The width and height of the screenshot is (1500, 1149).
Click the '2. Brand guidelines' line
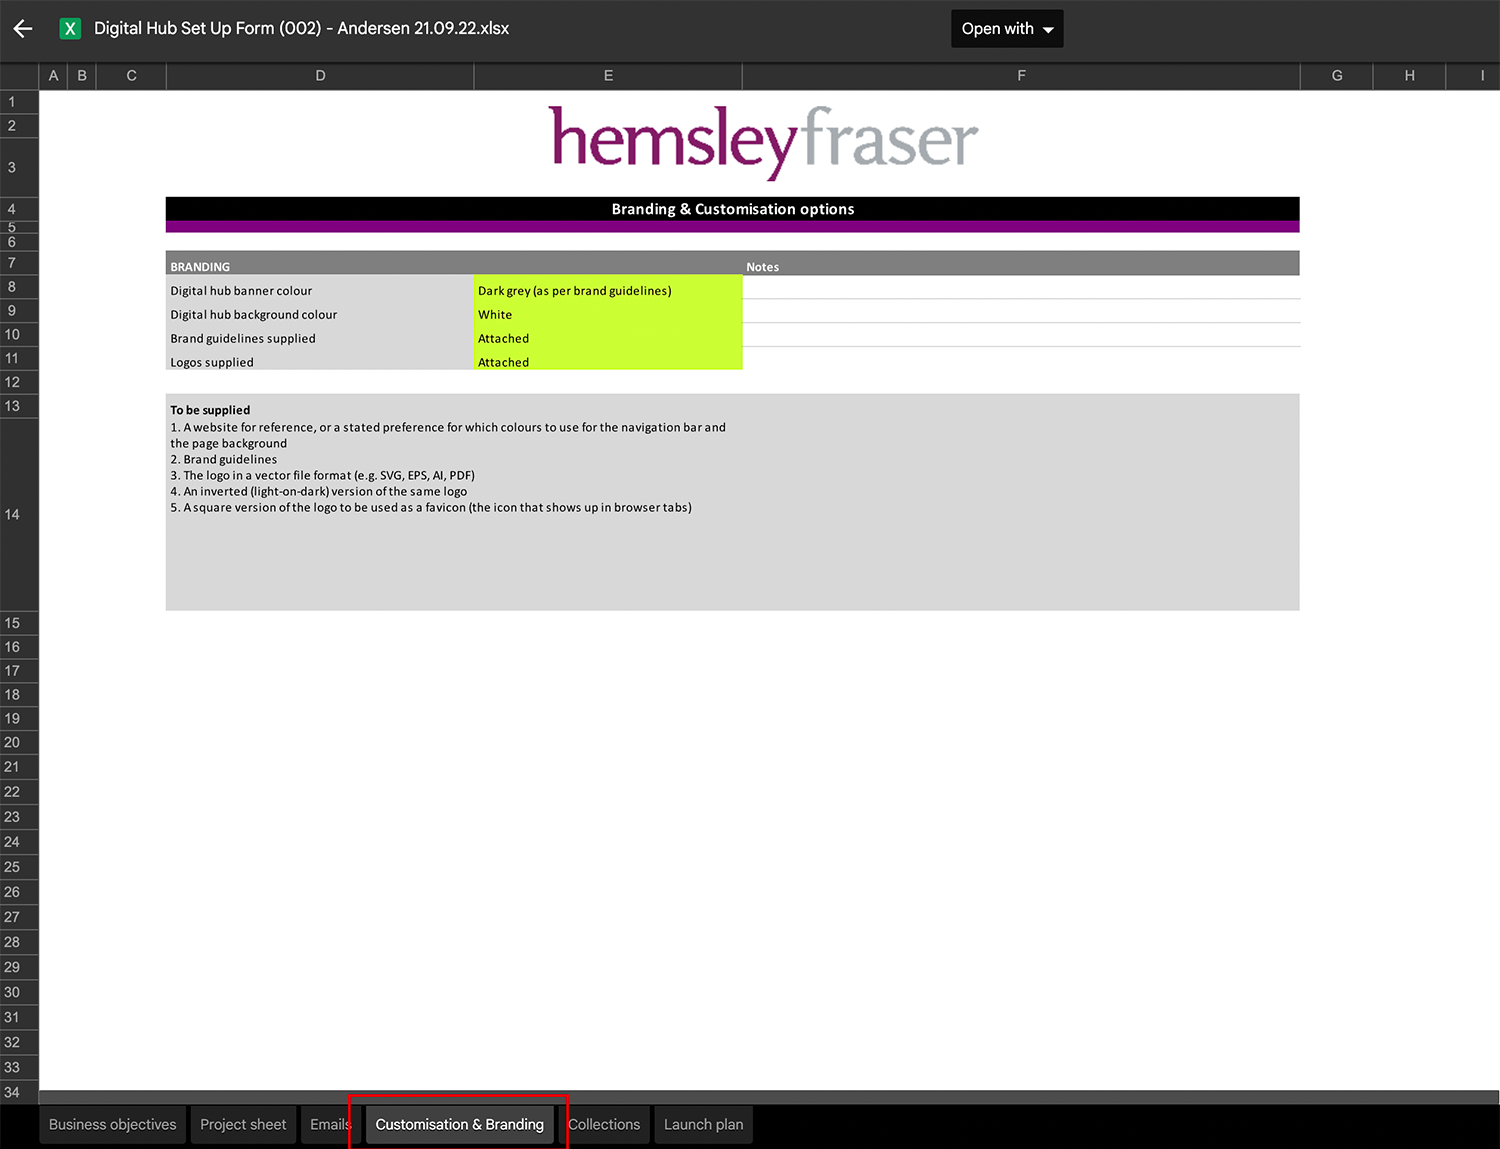click(x=223, y=459)
